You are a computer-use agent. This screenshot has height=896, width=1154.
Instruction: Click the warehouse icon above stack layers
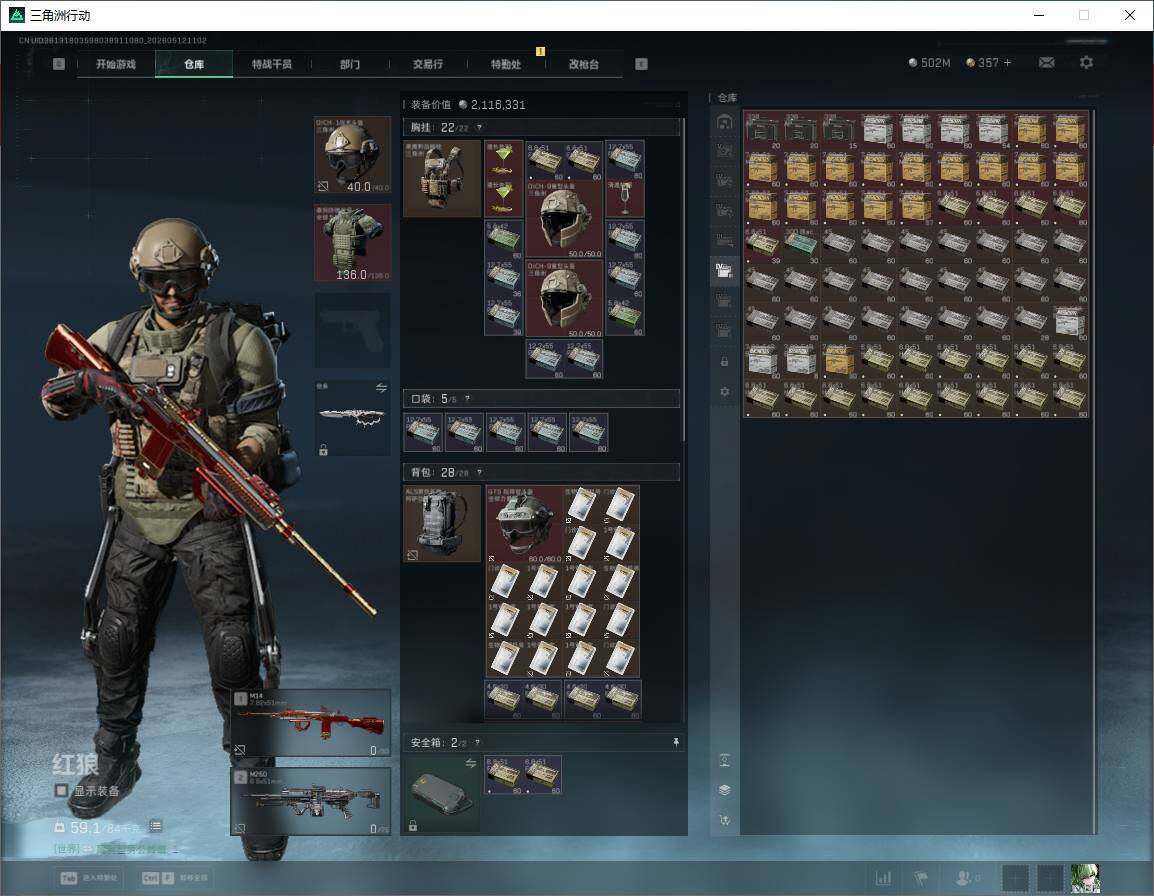tap(724, 761)
